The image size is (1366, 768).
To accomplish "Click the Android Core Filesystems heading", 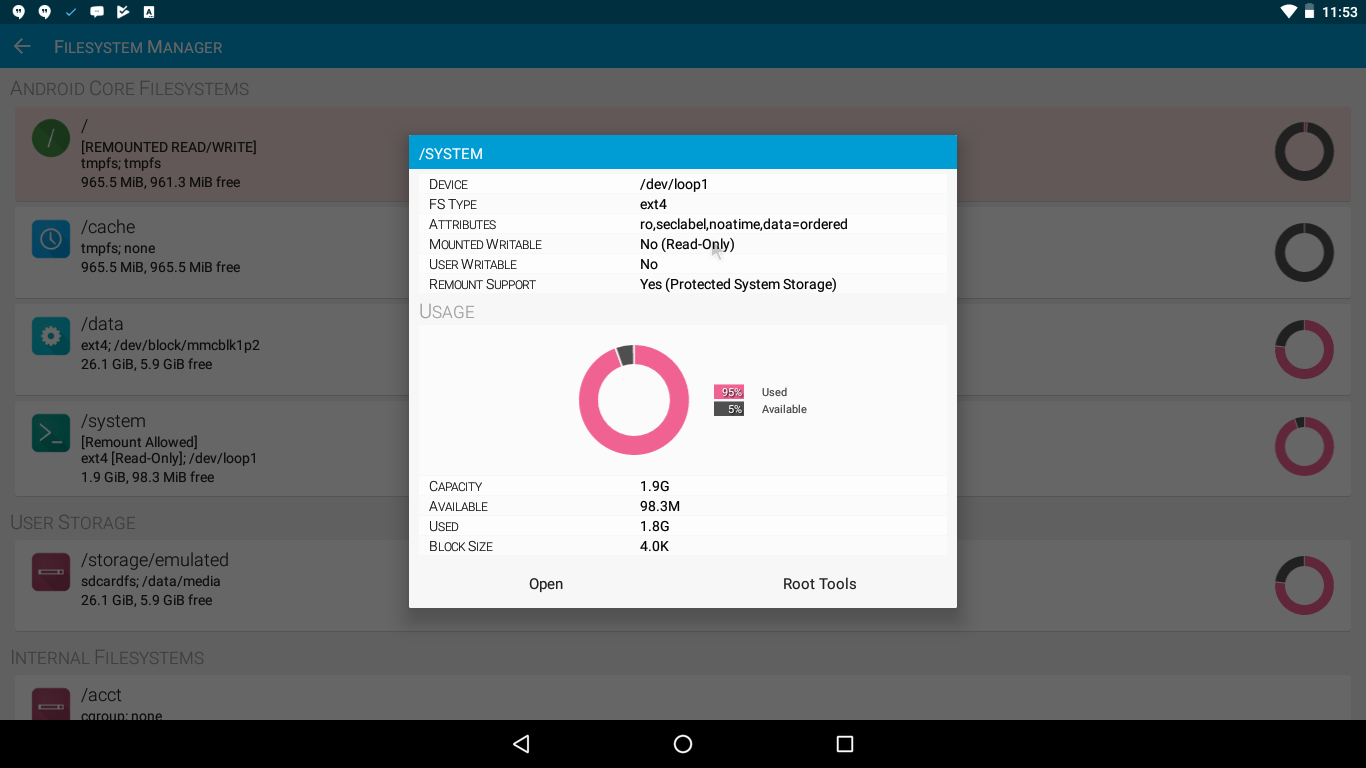I will click(130, 88).
